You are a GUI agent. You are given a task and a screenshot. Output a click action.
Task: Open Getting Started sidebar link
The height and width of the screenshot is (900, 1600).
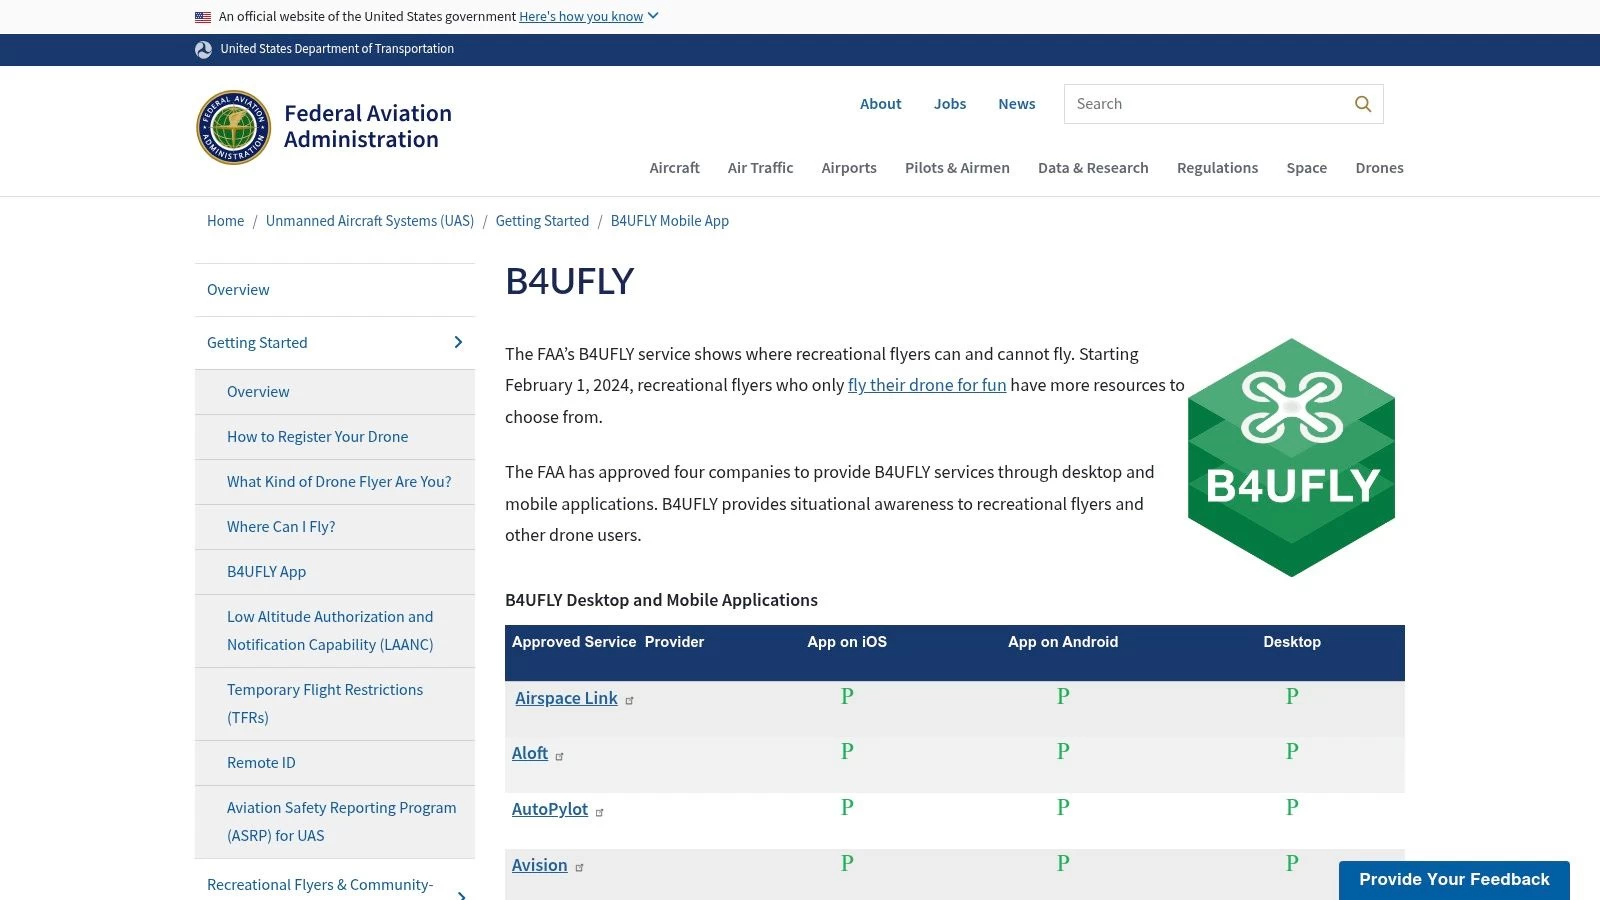pos(257,343)
